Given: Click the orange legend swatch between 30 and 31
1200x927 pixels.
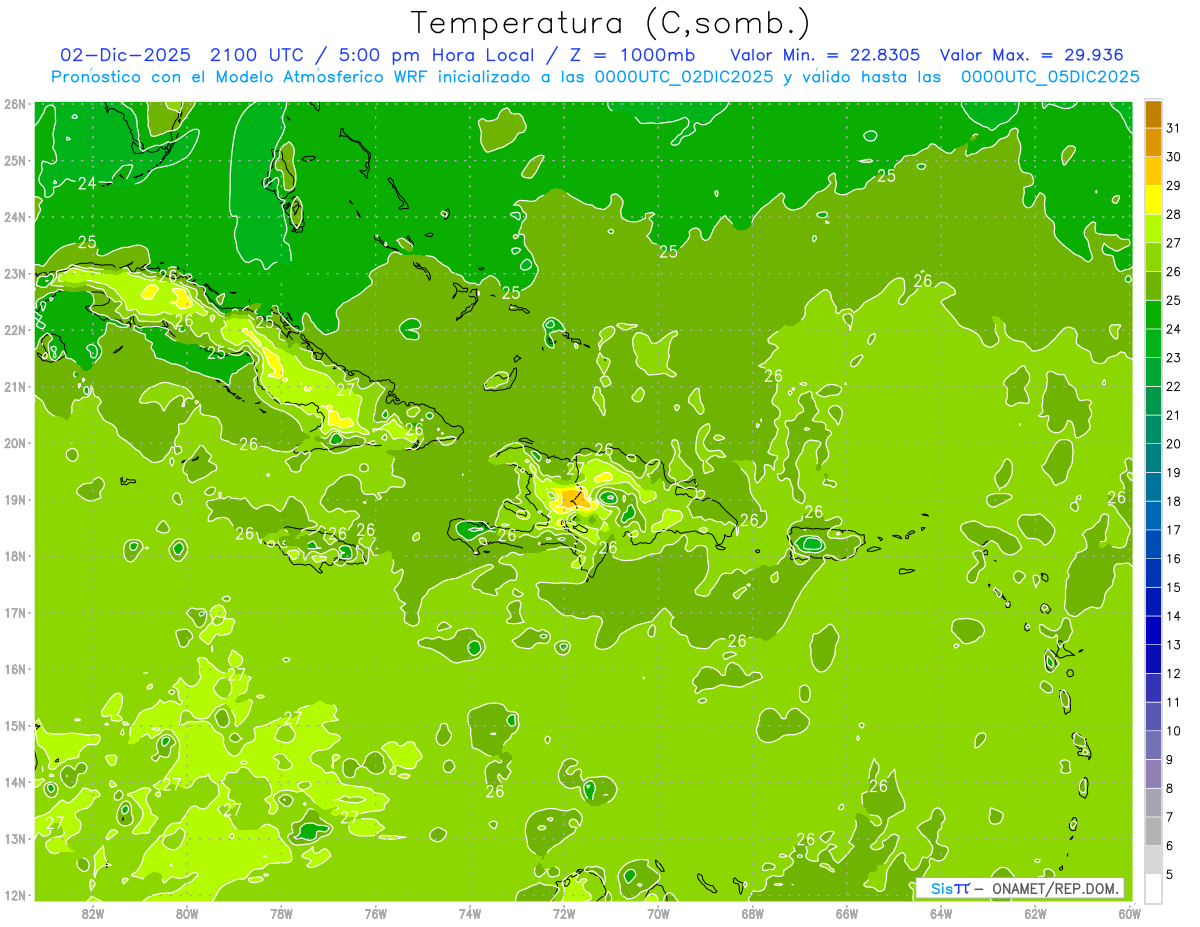Looking at the screenshot, I should [x=1154, y=142].
